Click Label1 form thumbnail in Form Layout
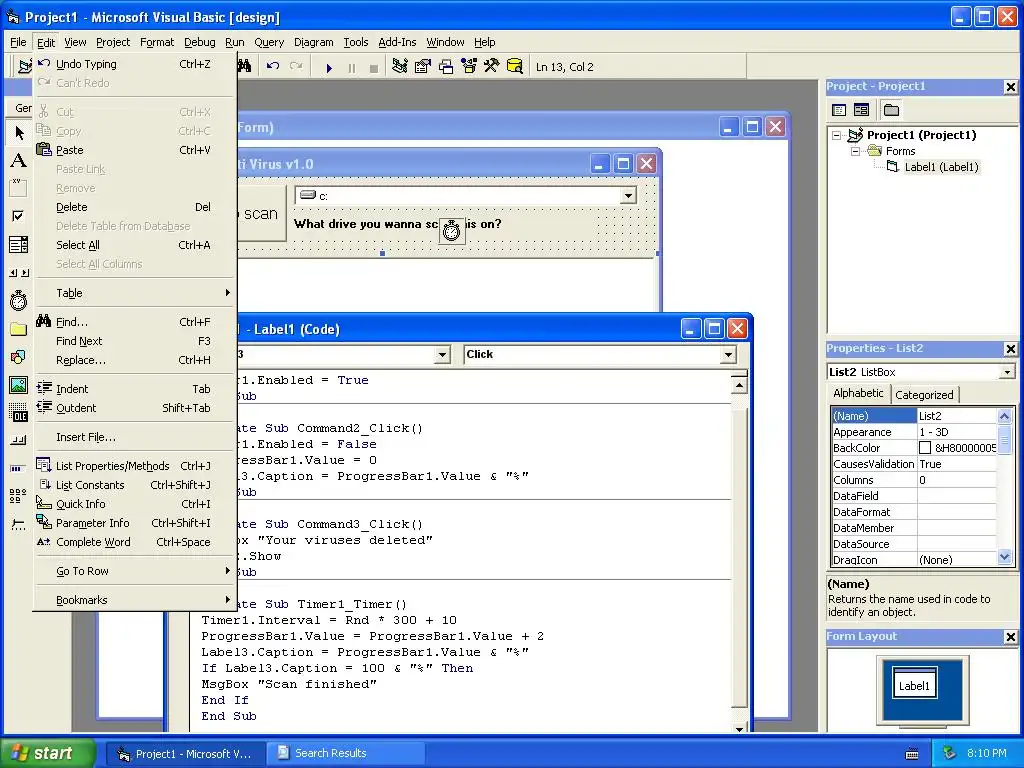The image size is (1024, 768). (x=914, y=683)
